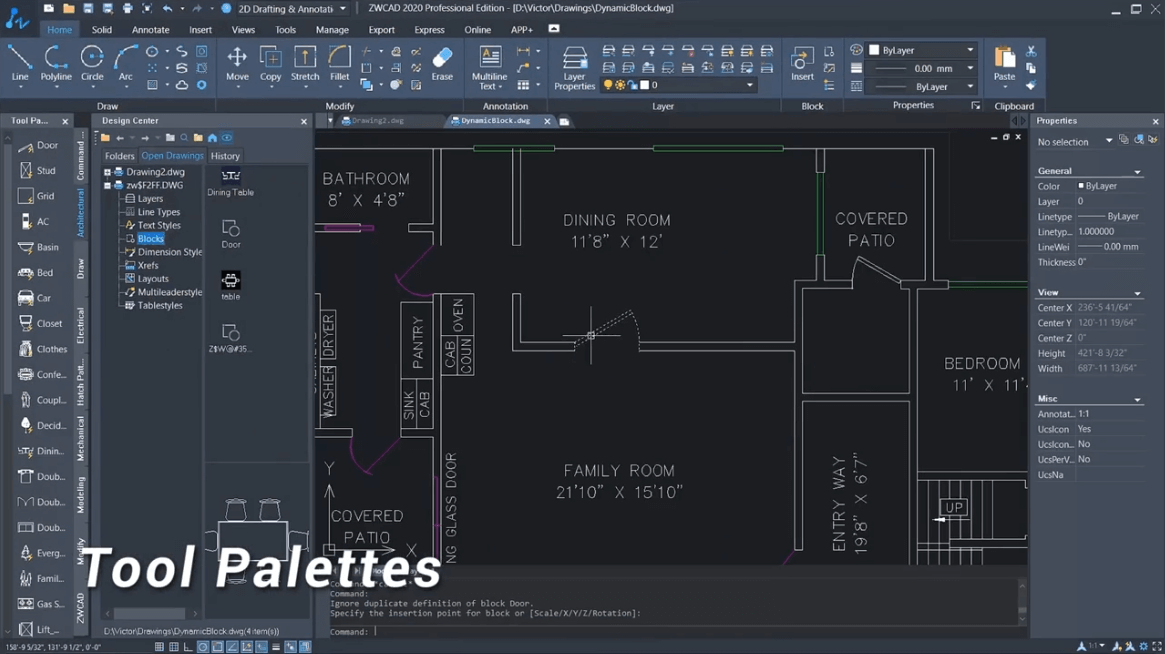Click the Save icon in title bar

pyautogui.click(x=88, y=8)
